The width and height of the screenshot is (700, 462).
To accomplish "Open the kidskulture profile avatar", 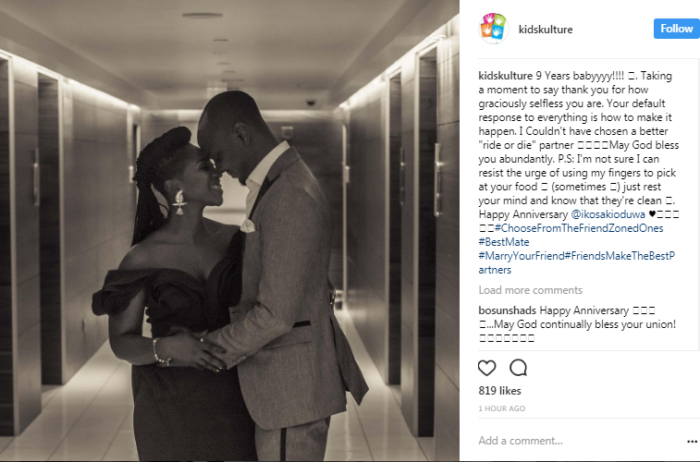I will pyautogui.click(x=493, y=29).
